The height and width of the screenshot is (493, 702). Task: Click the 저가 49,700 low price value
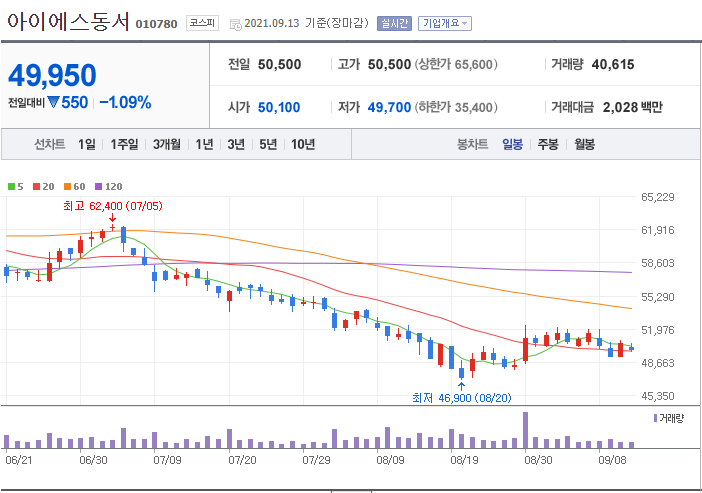(389, 107)
